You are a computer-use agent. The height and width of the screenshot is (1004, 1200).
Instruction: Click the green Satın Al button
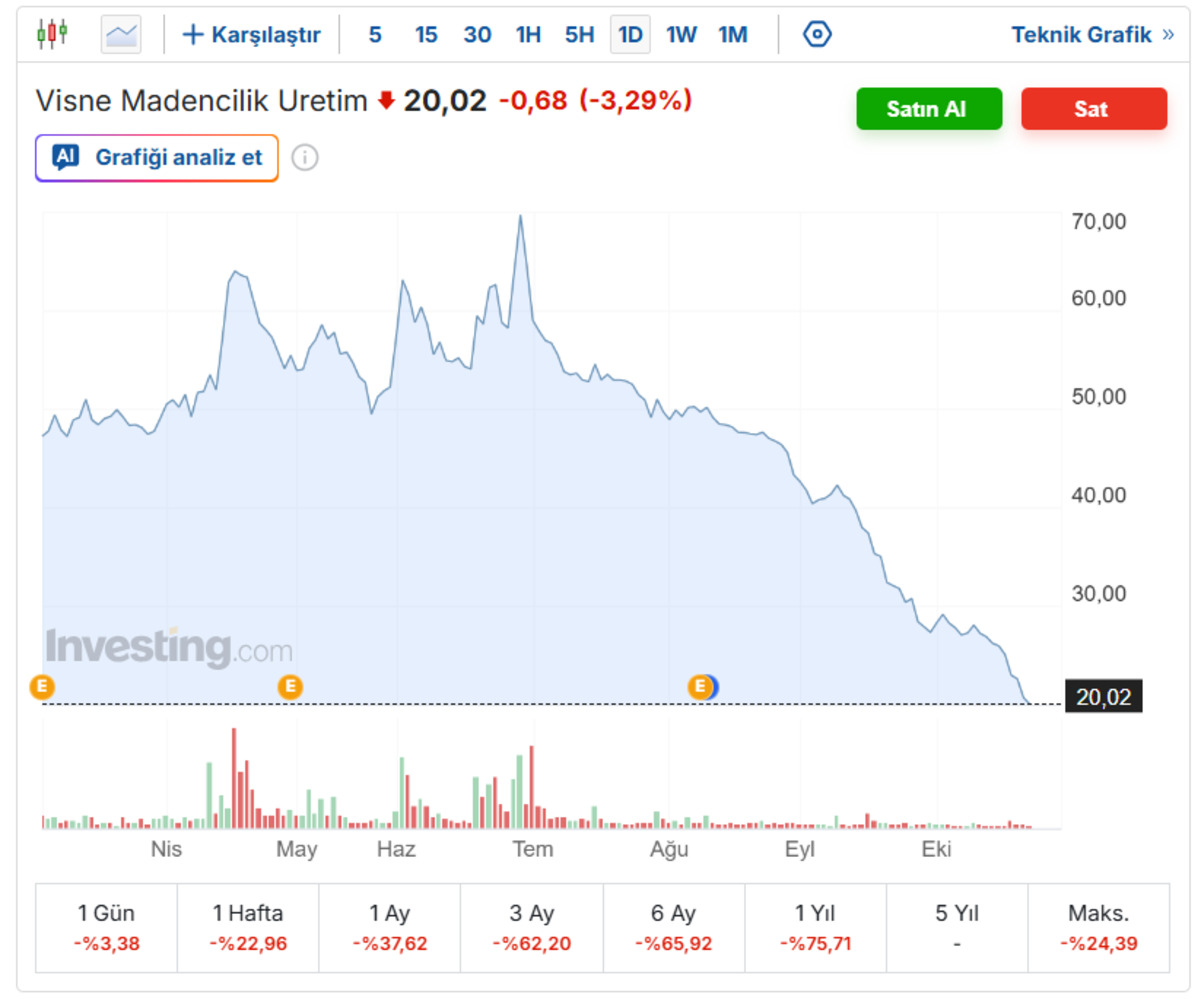[x=929, y=109]
